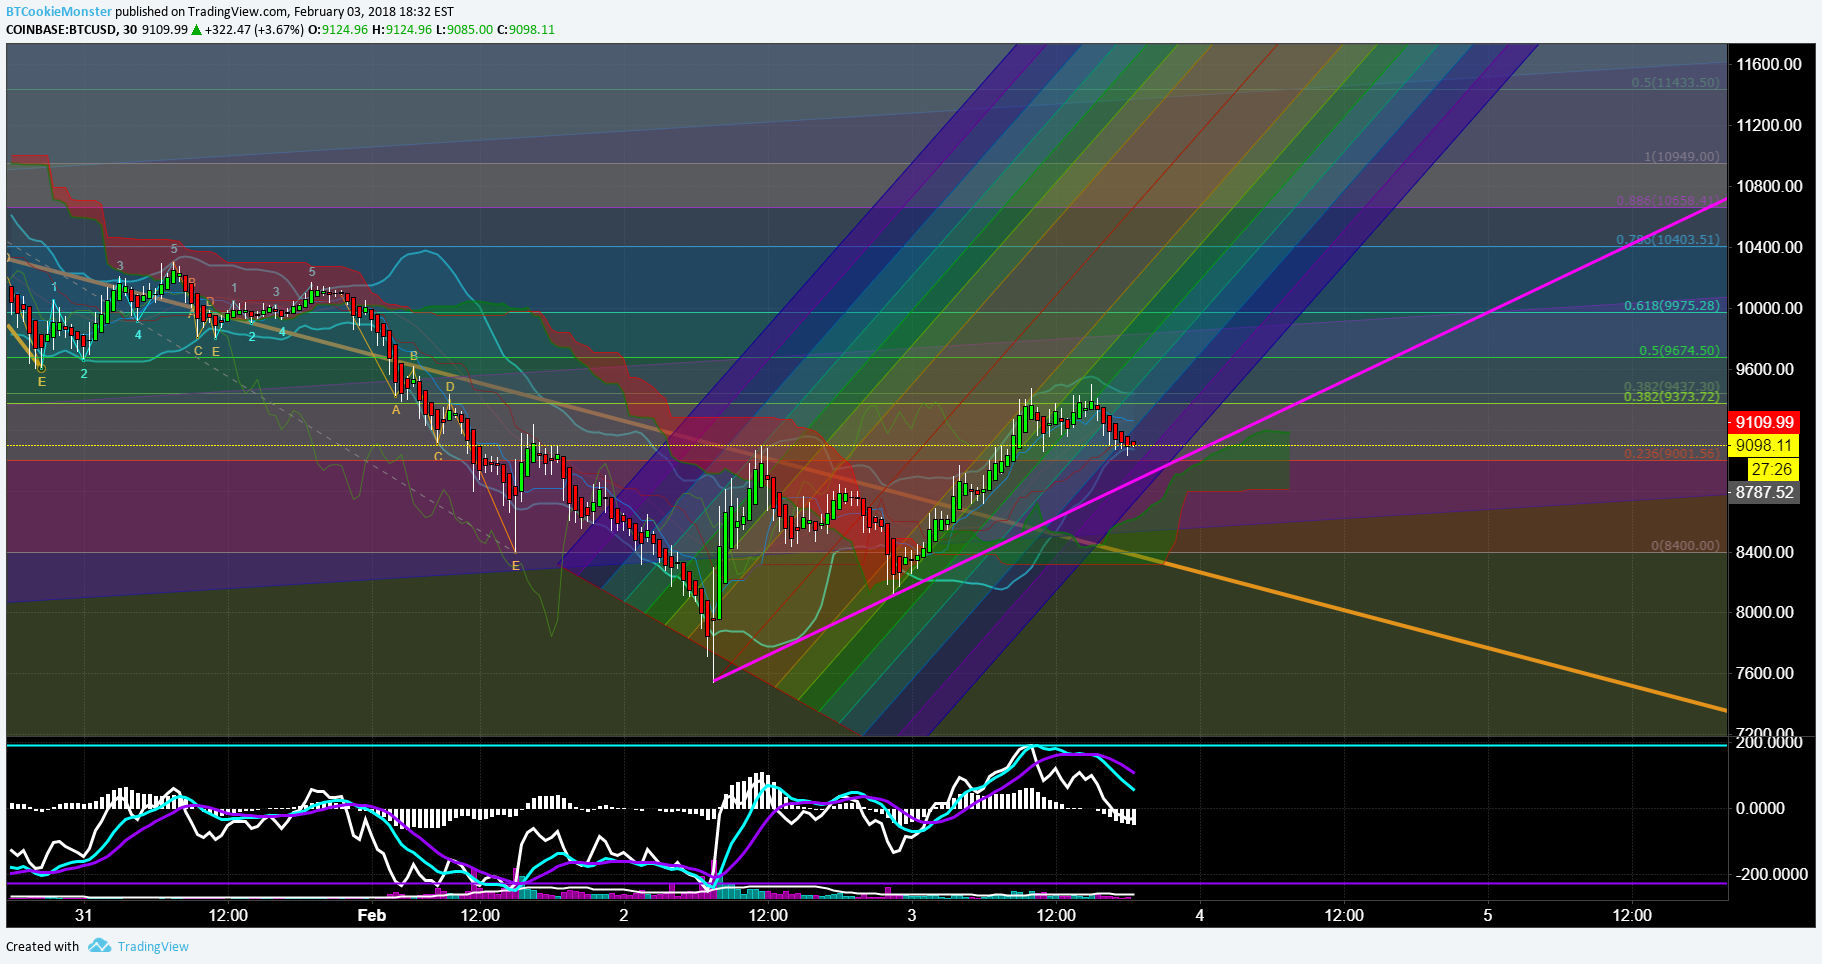This screenshot has height=964, width=1822.
Task: Click the L:9085.00 low value in header
Action: click(465, 29)
